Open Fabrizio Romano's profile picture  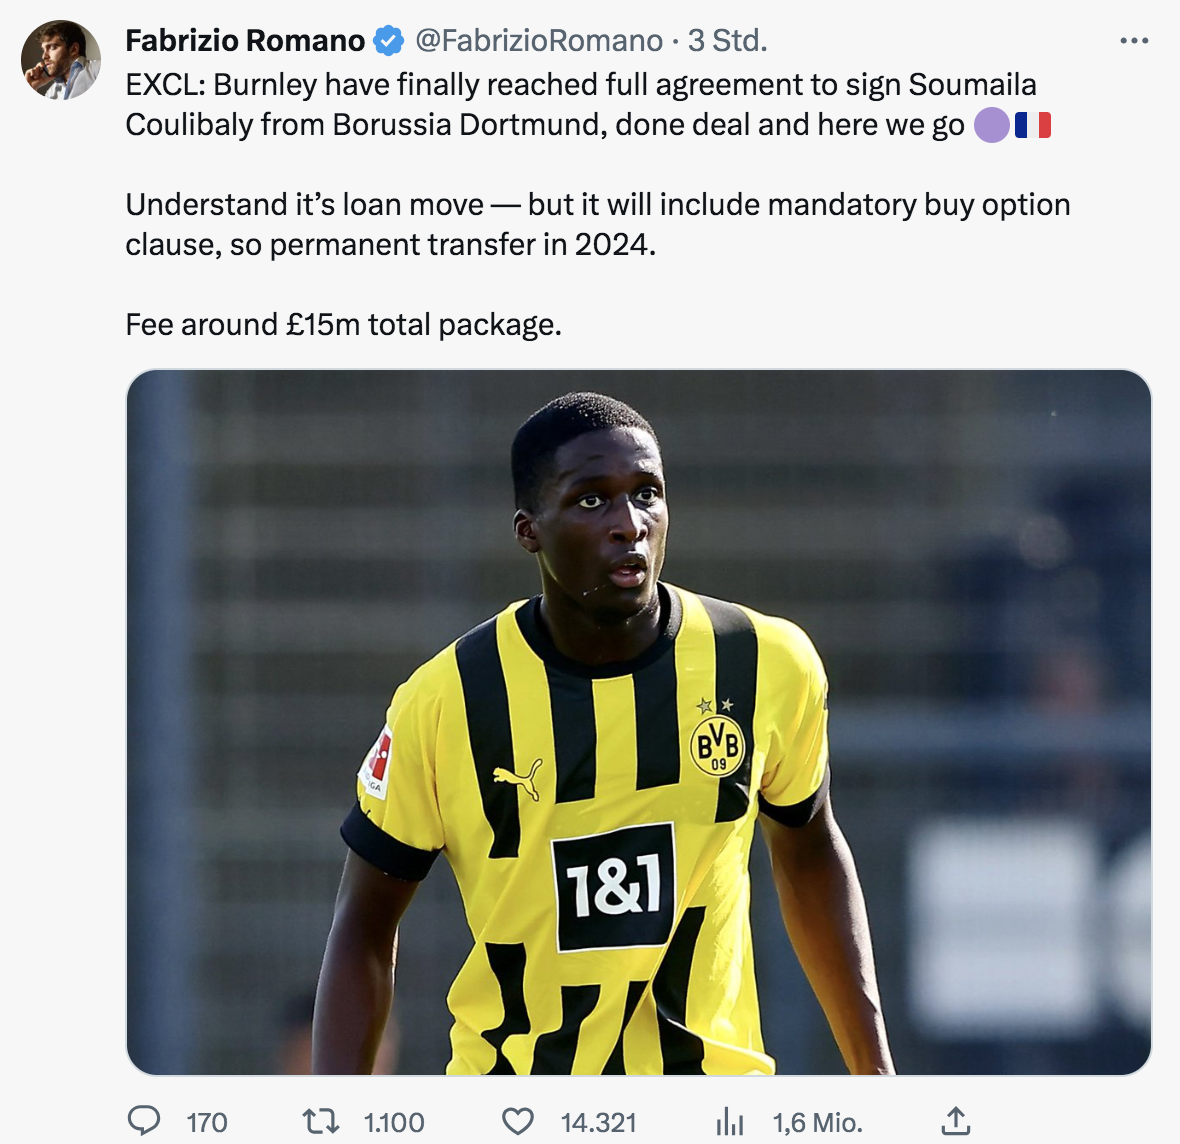pos(61,60)
